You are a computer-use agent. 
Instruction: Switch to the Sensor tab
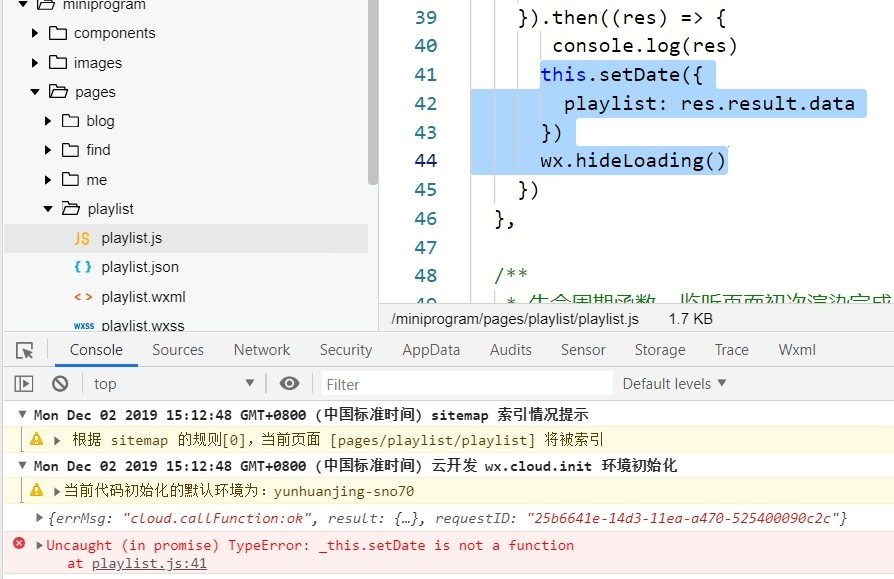(x=583, y=350)
